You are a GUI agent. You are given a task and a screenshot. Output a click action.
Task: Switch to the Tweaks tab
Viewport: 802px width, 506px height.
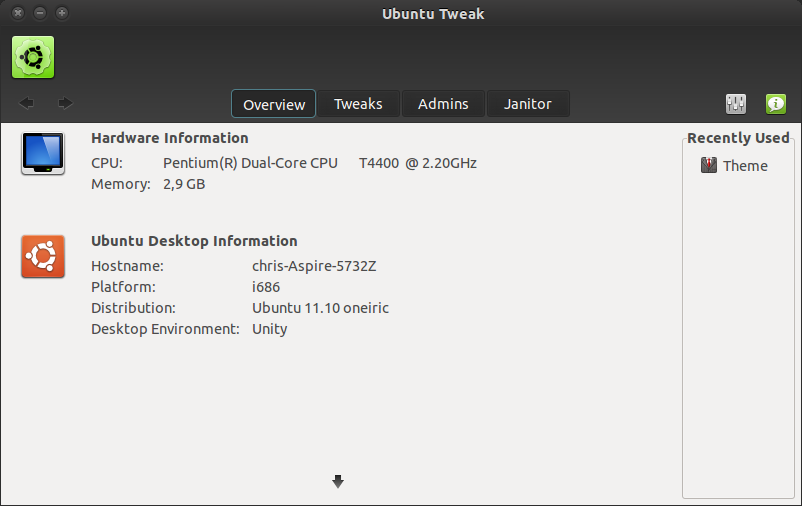point(358,104)
